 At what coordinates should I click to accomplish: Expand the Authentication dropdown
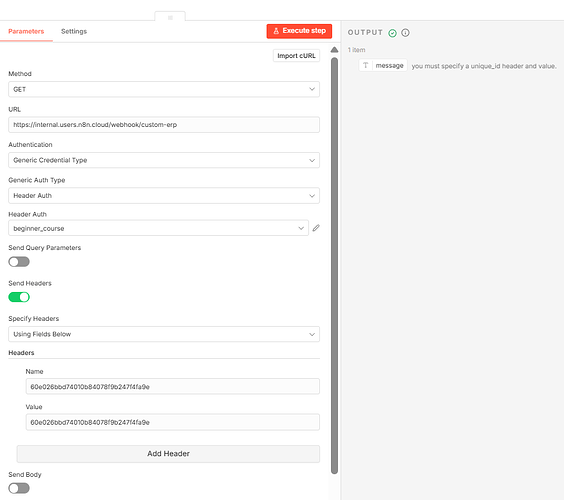click(164, 160)
